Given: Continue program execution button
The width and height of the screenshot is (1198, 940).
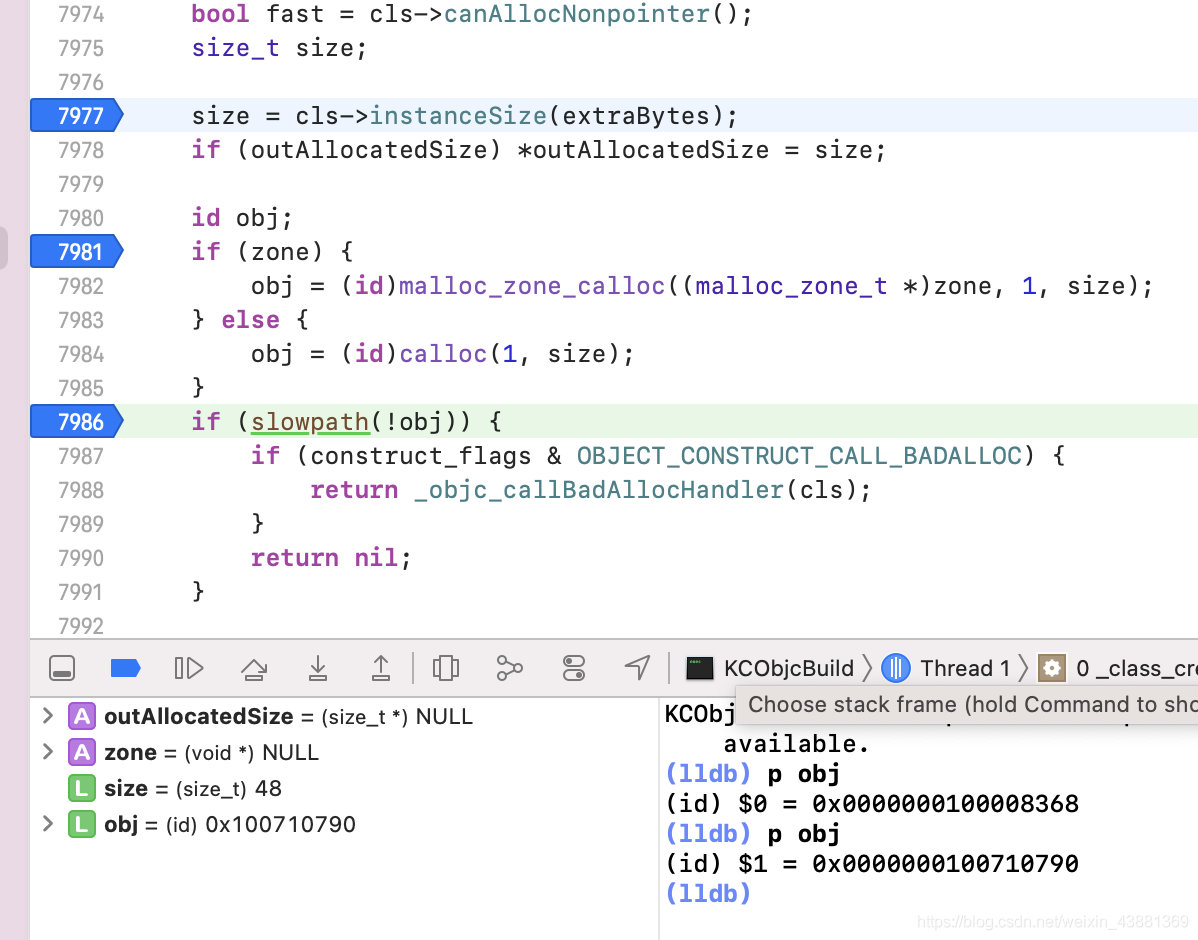Looking at the screenshot, I should pos(189,668).
